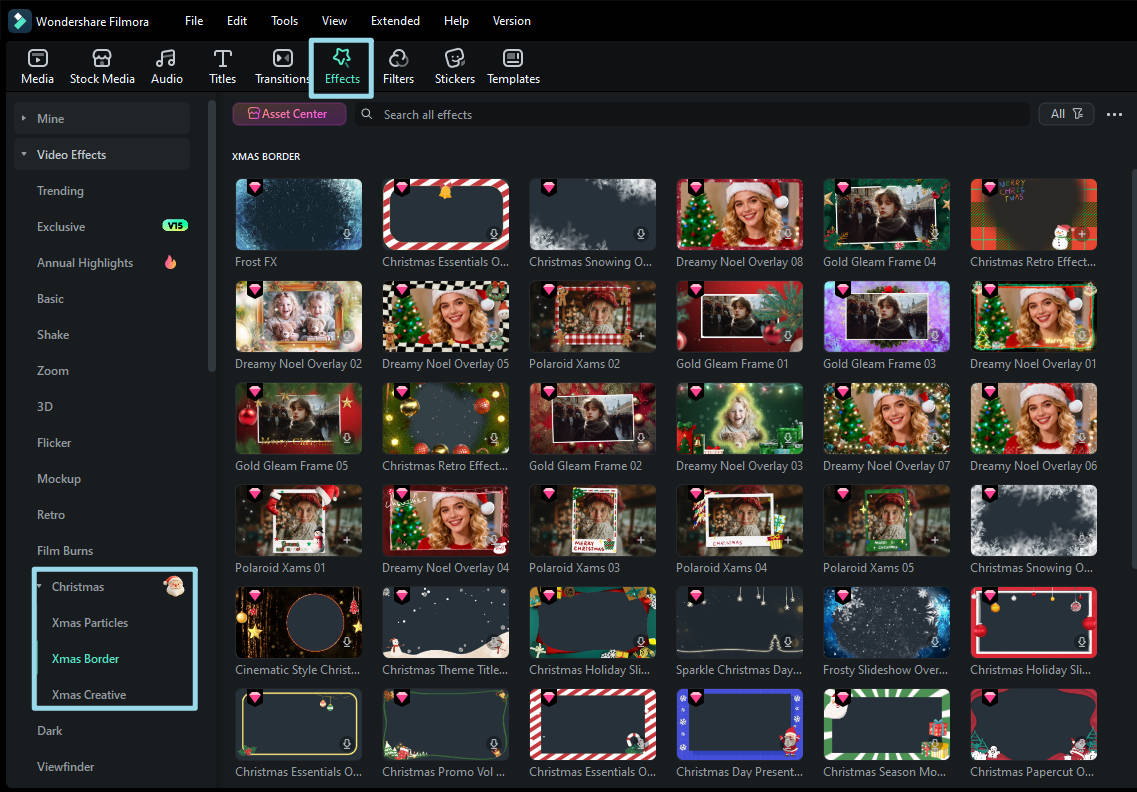Select the Dreamy Noel Overlay 02 thumbnail

click(299, 317)
